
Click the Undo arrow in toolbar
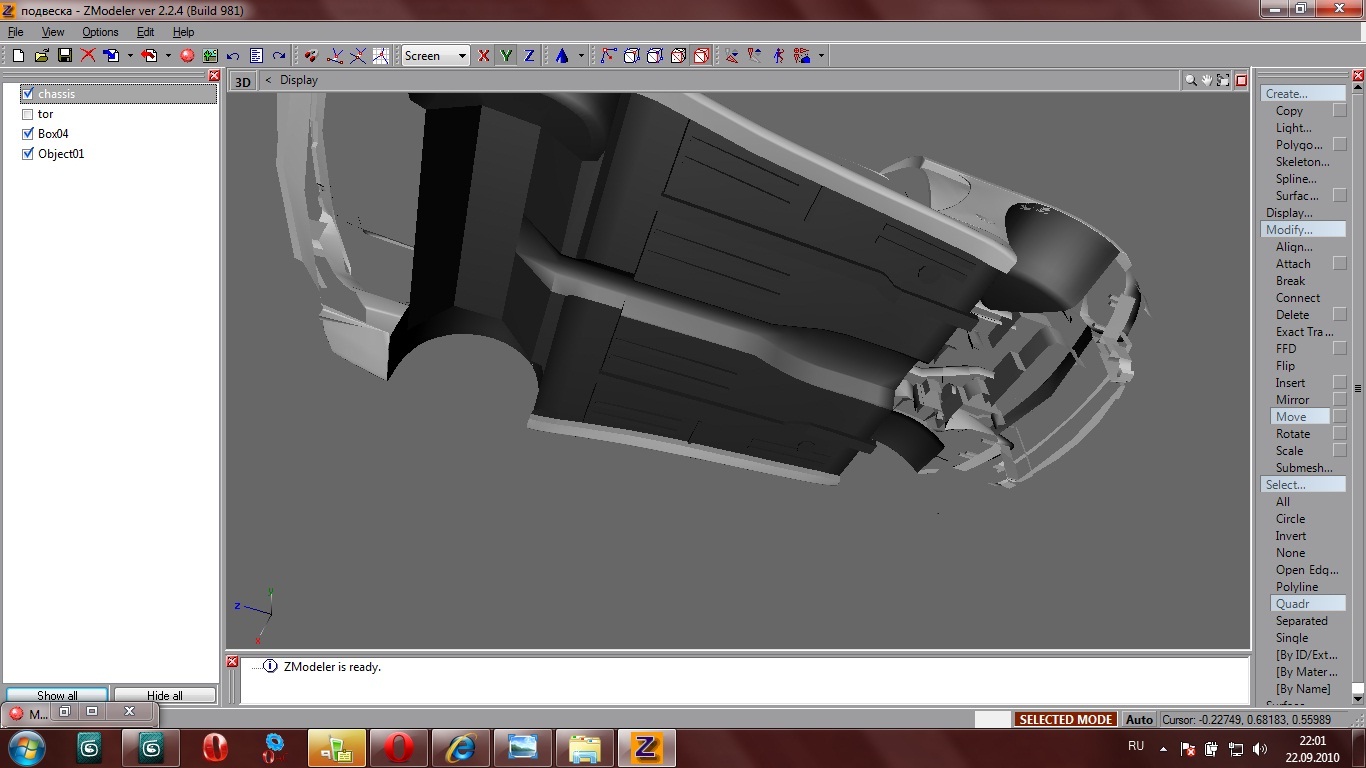(x=233, y=56)
